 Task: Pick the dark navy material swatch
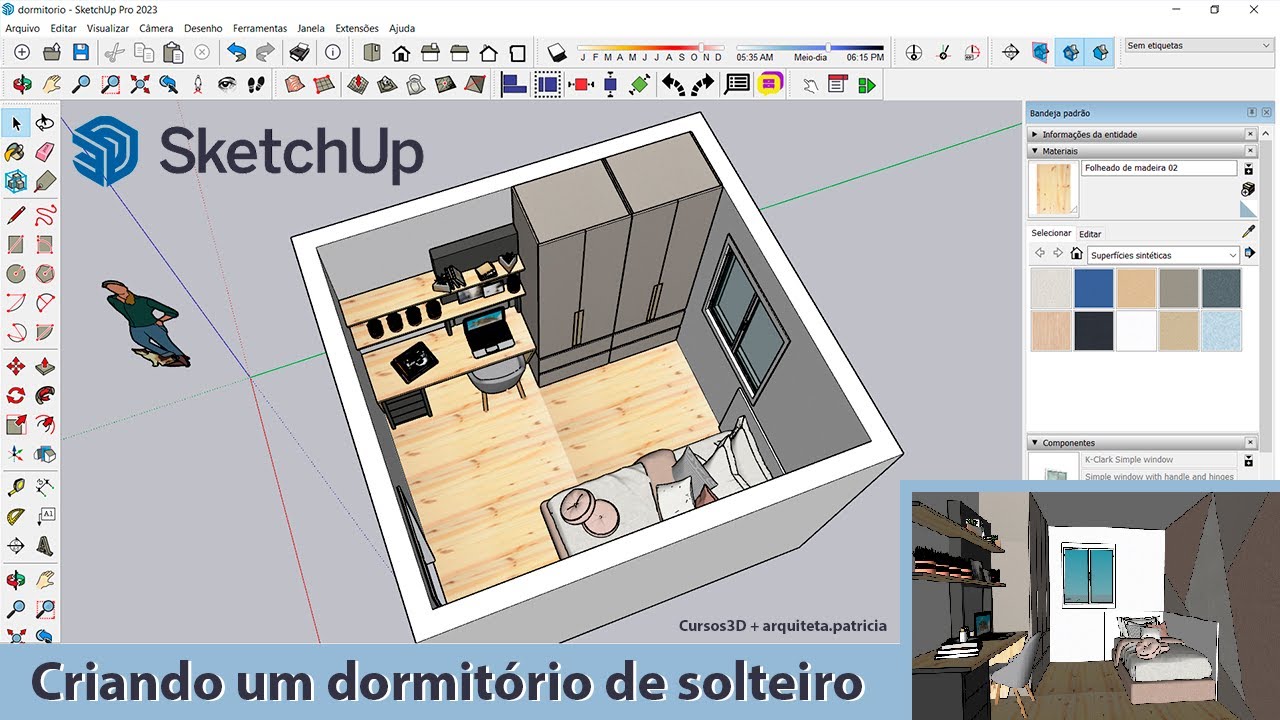point(1093,331)
